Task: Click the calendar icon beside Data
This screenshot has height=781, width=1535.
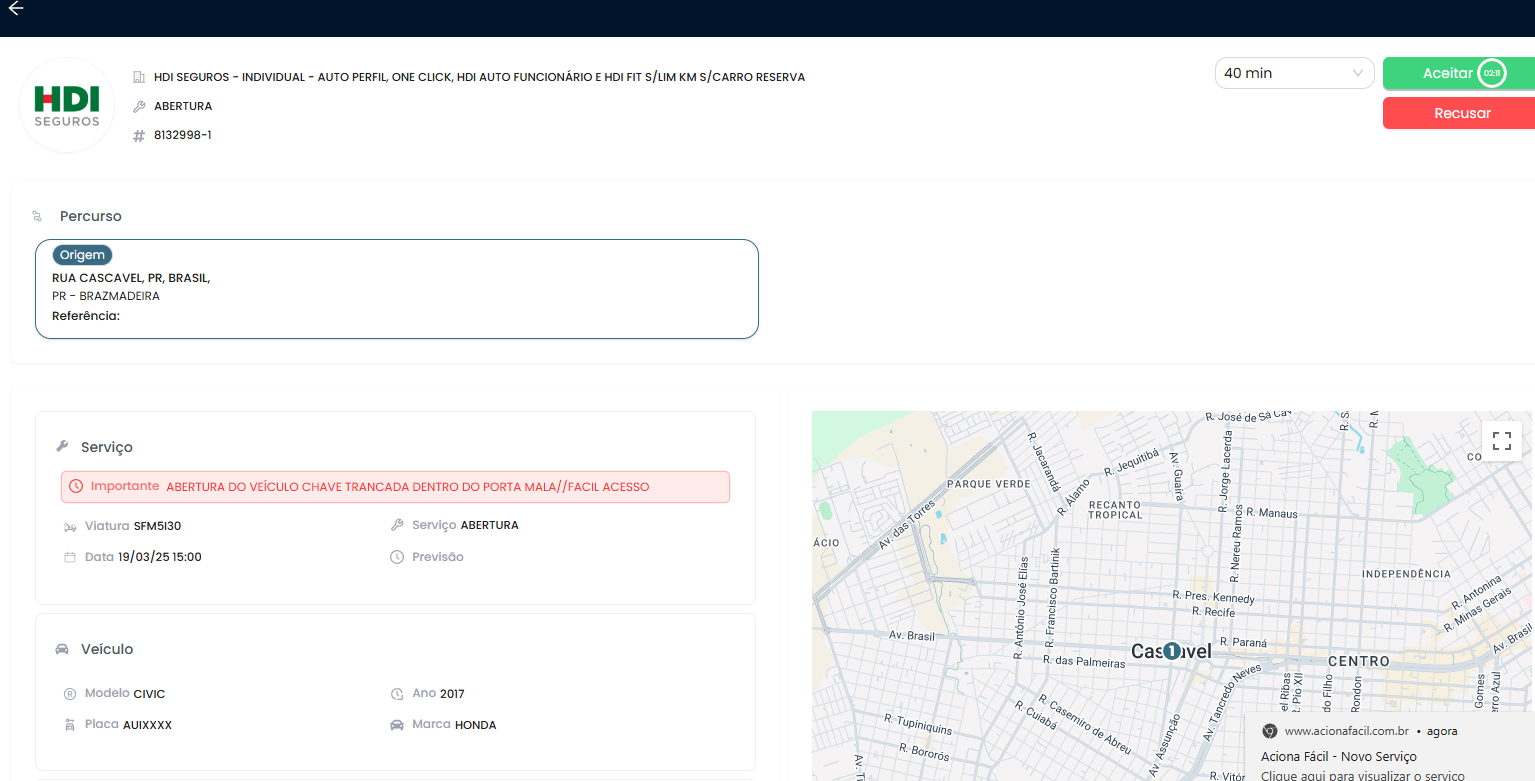Action: (x=70, y=557)
